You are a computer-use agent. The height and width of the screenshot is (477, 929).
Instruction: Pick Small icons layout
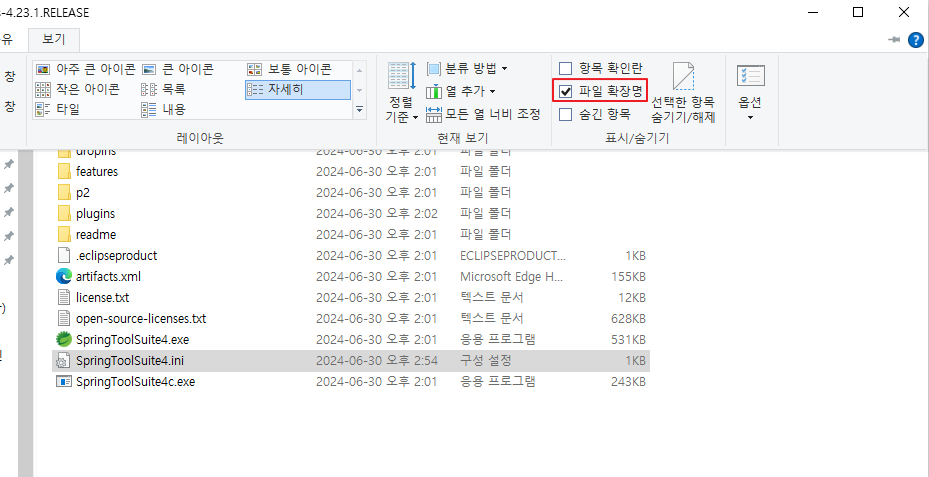pyautogui.click(x=78, y=89)
